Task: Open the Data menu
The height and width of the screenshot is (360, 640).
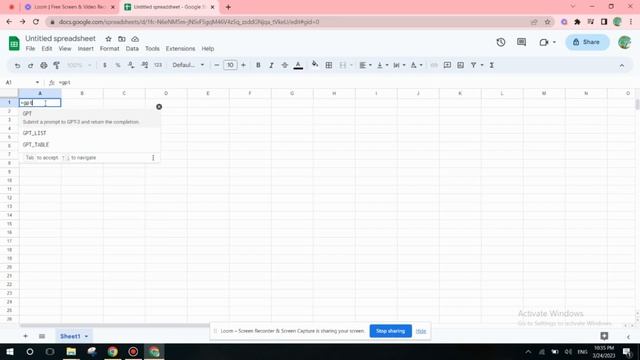Action: pyautogui.click(x=132, y=49)
